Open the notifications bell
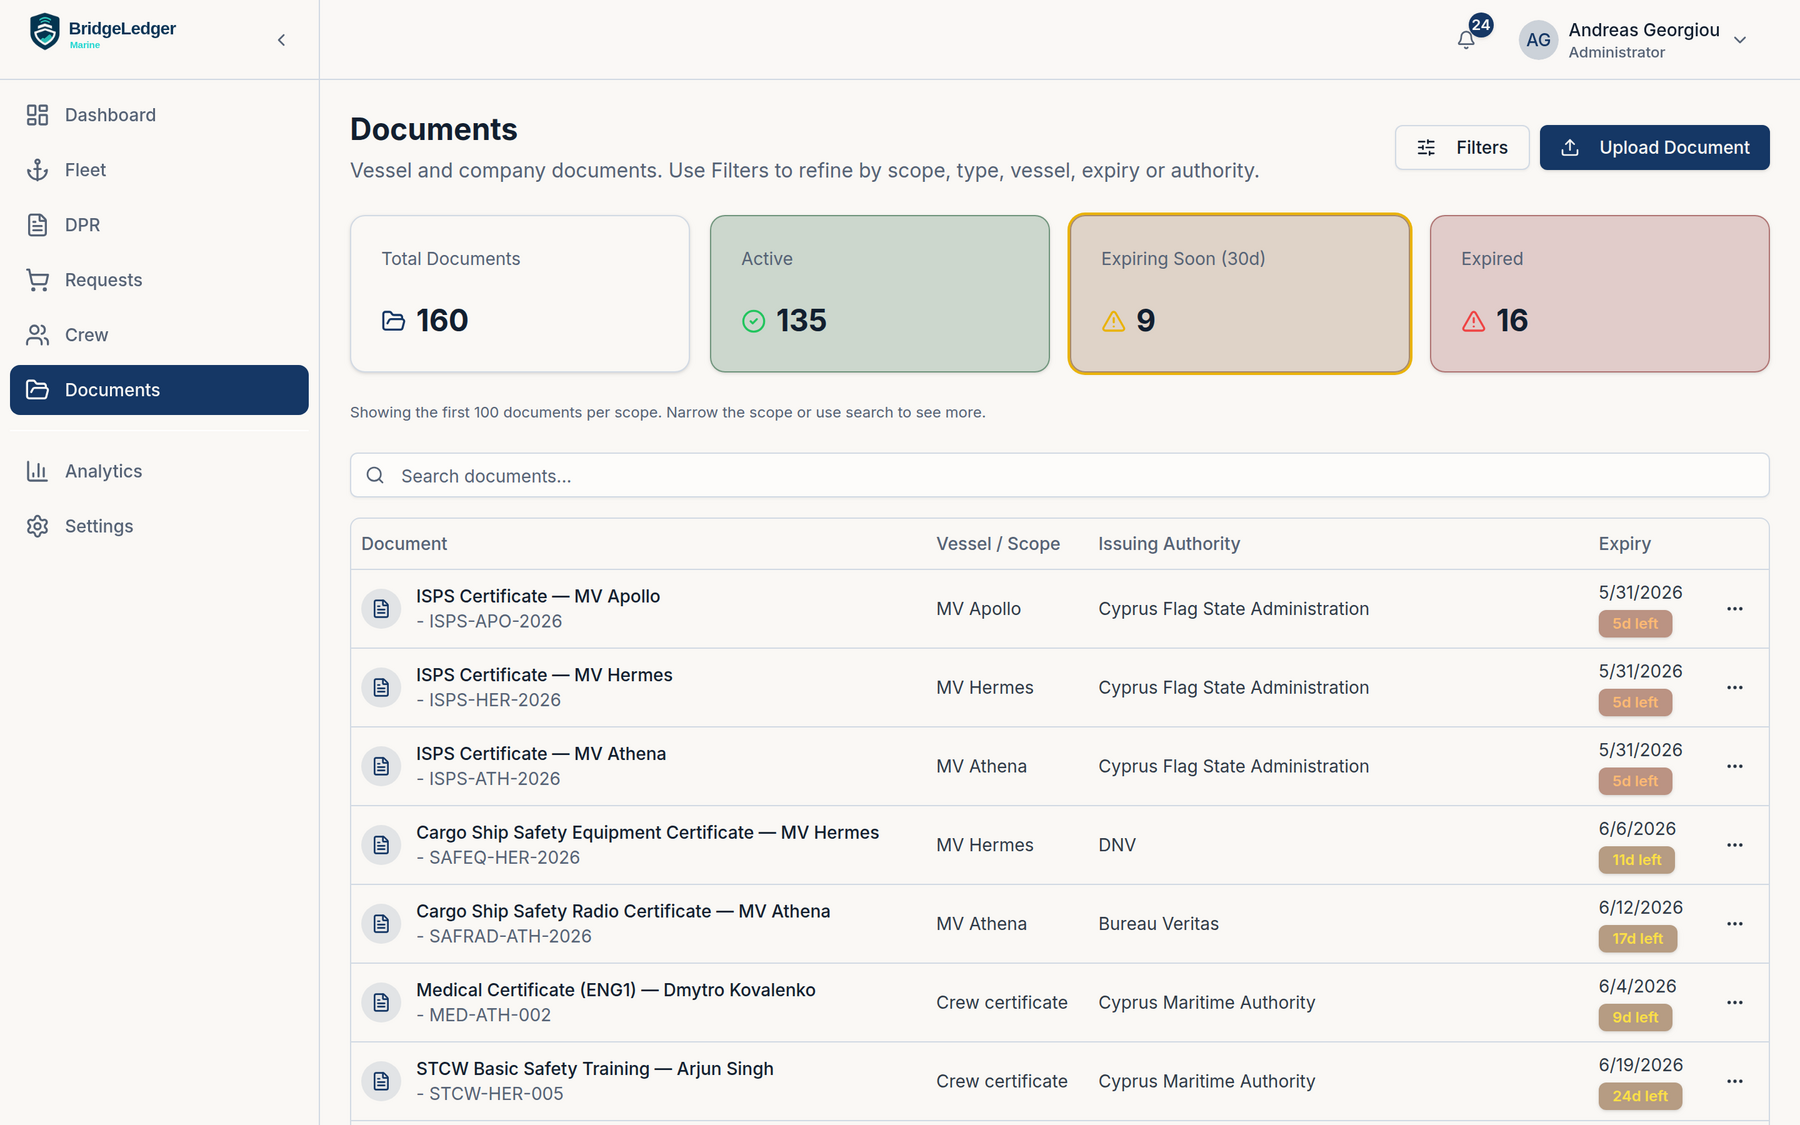The width and height of the screenshot is (1800, 1125). (x=1466, y=40)
